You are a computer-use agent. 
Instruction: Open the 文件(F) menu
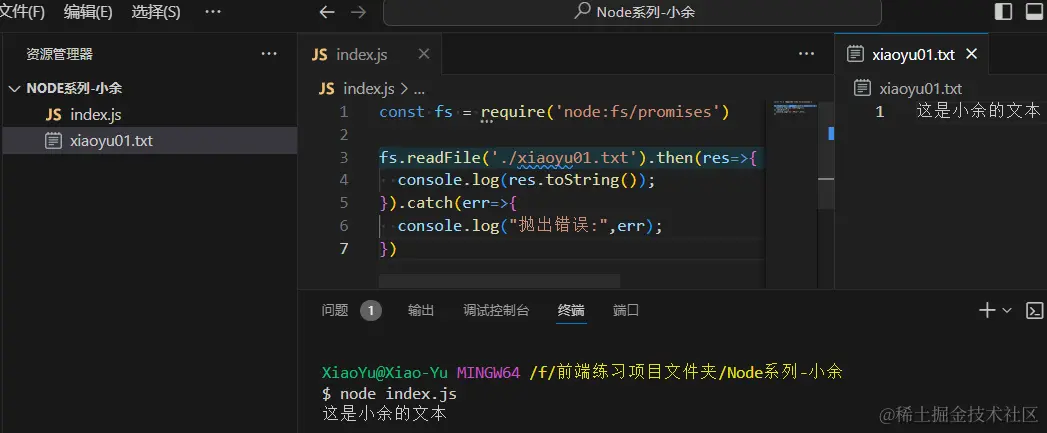22,12
